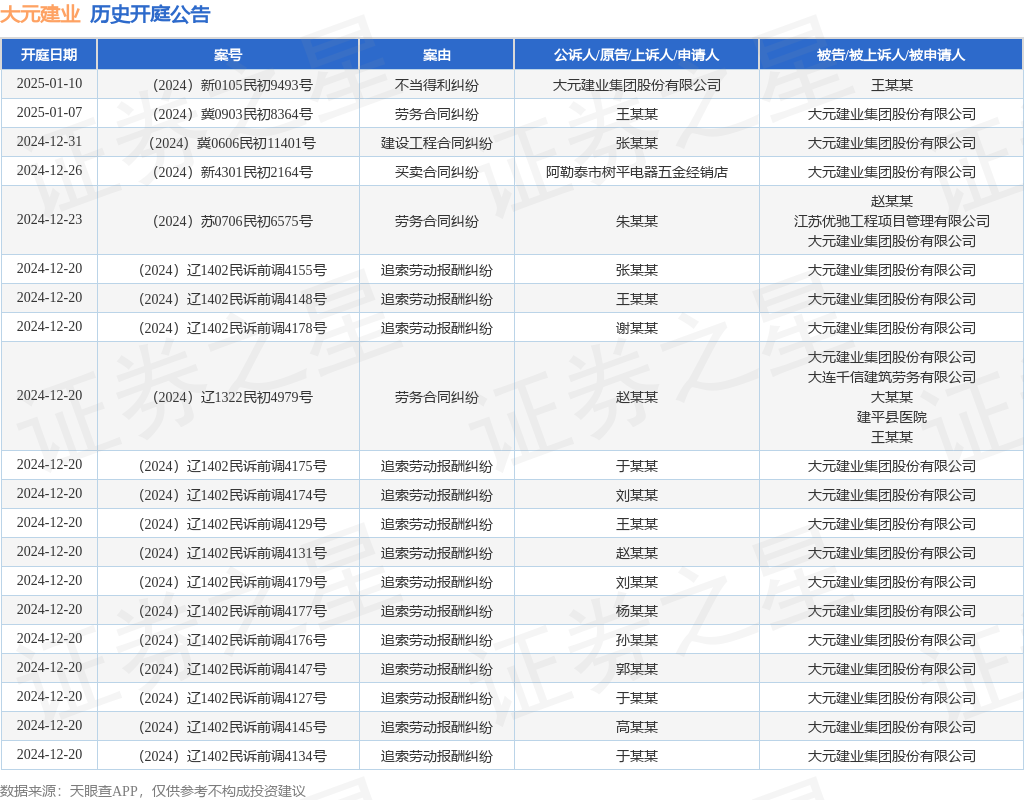
Task: Click the 历史开庭公告 heading
Action: pos(150,14)
